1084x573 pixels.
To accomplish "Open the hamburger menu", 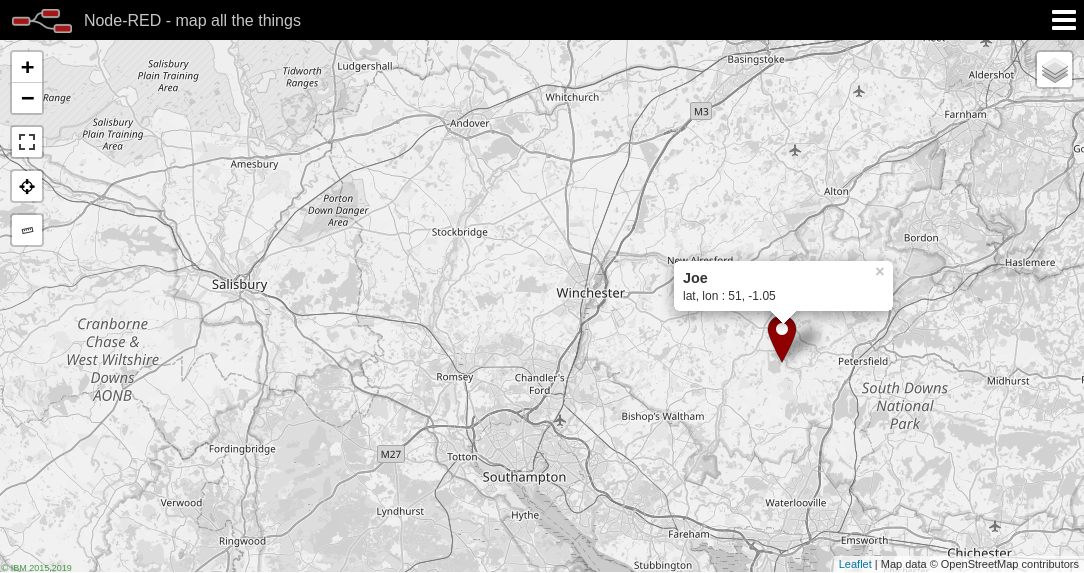I will [1063, 20].
